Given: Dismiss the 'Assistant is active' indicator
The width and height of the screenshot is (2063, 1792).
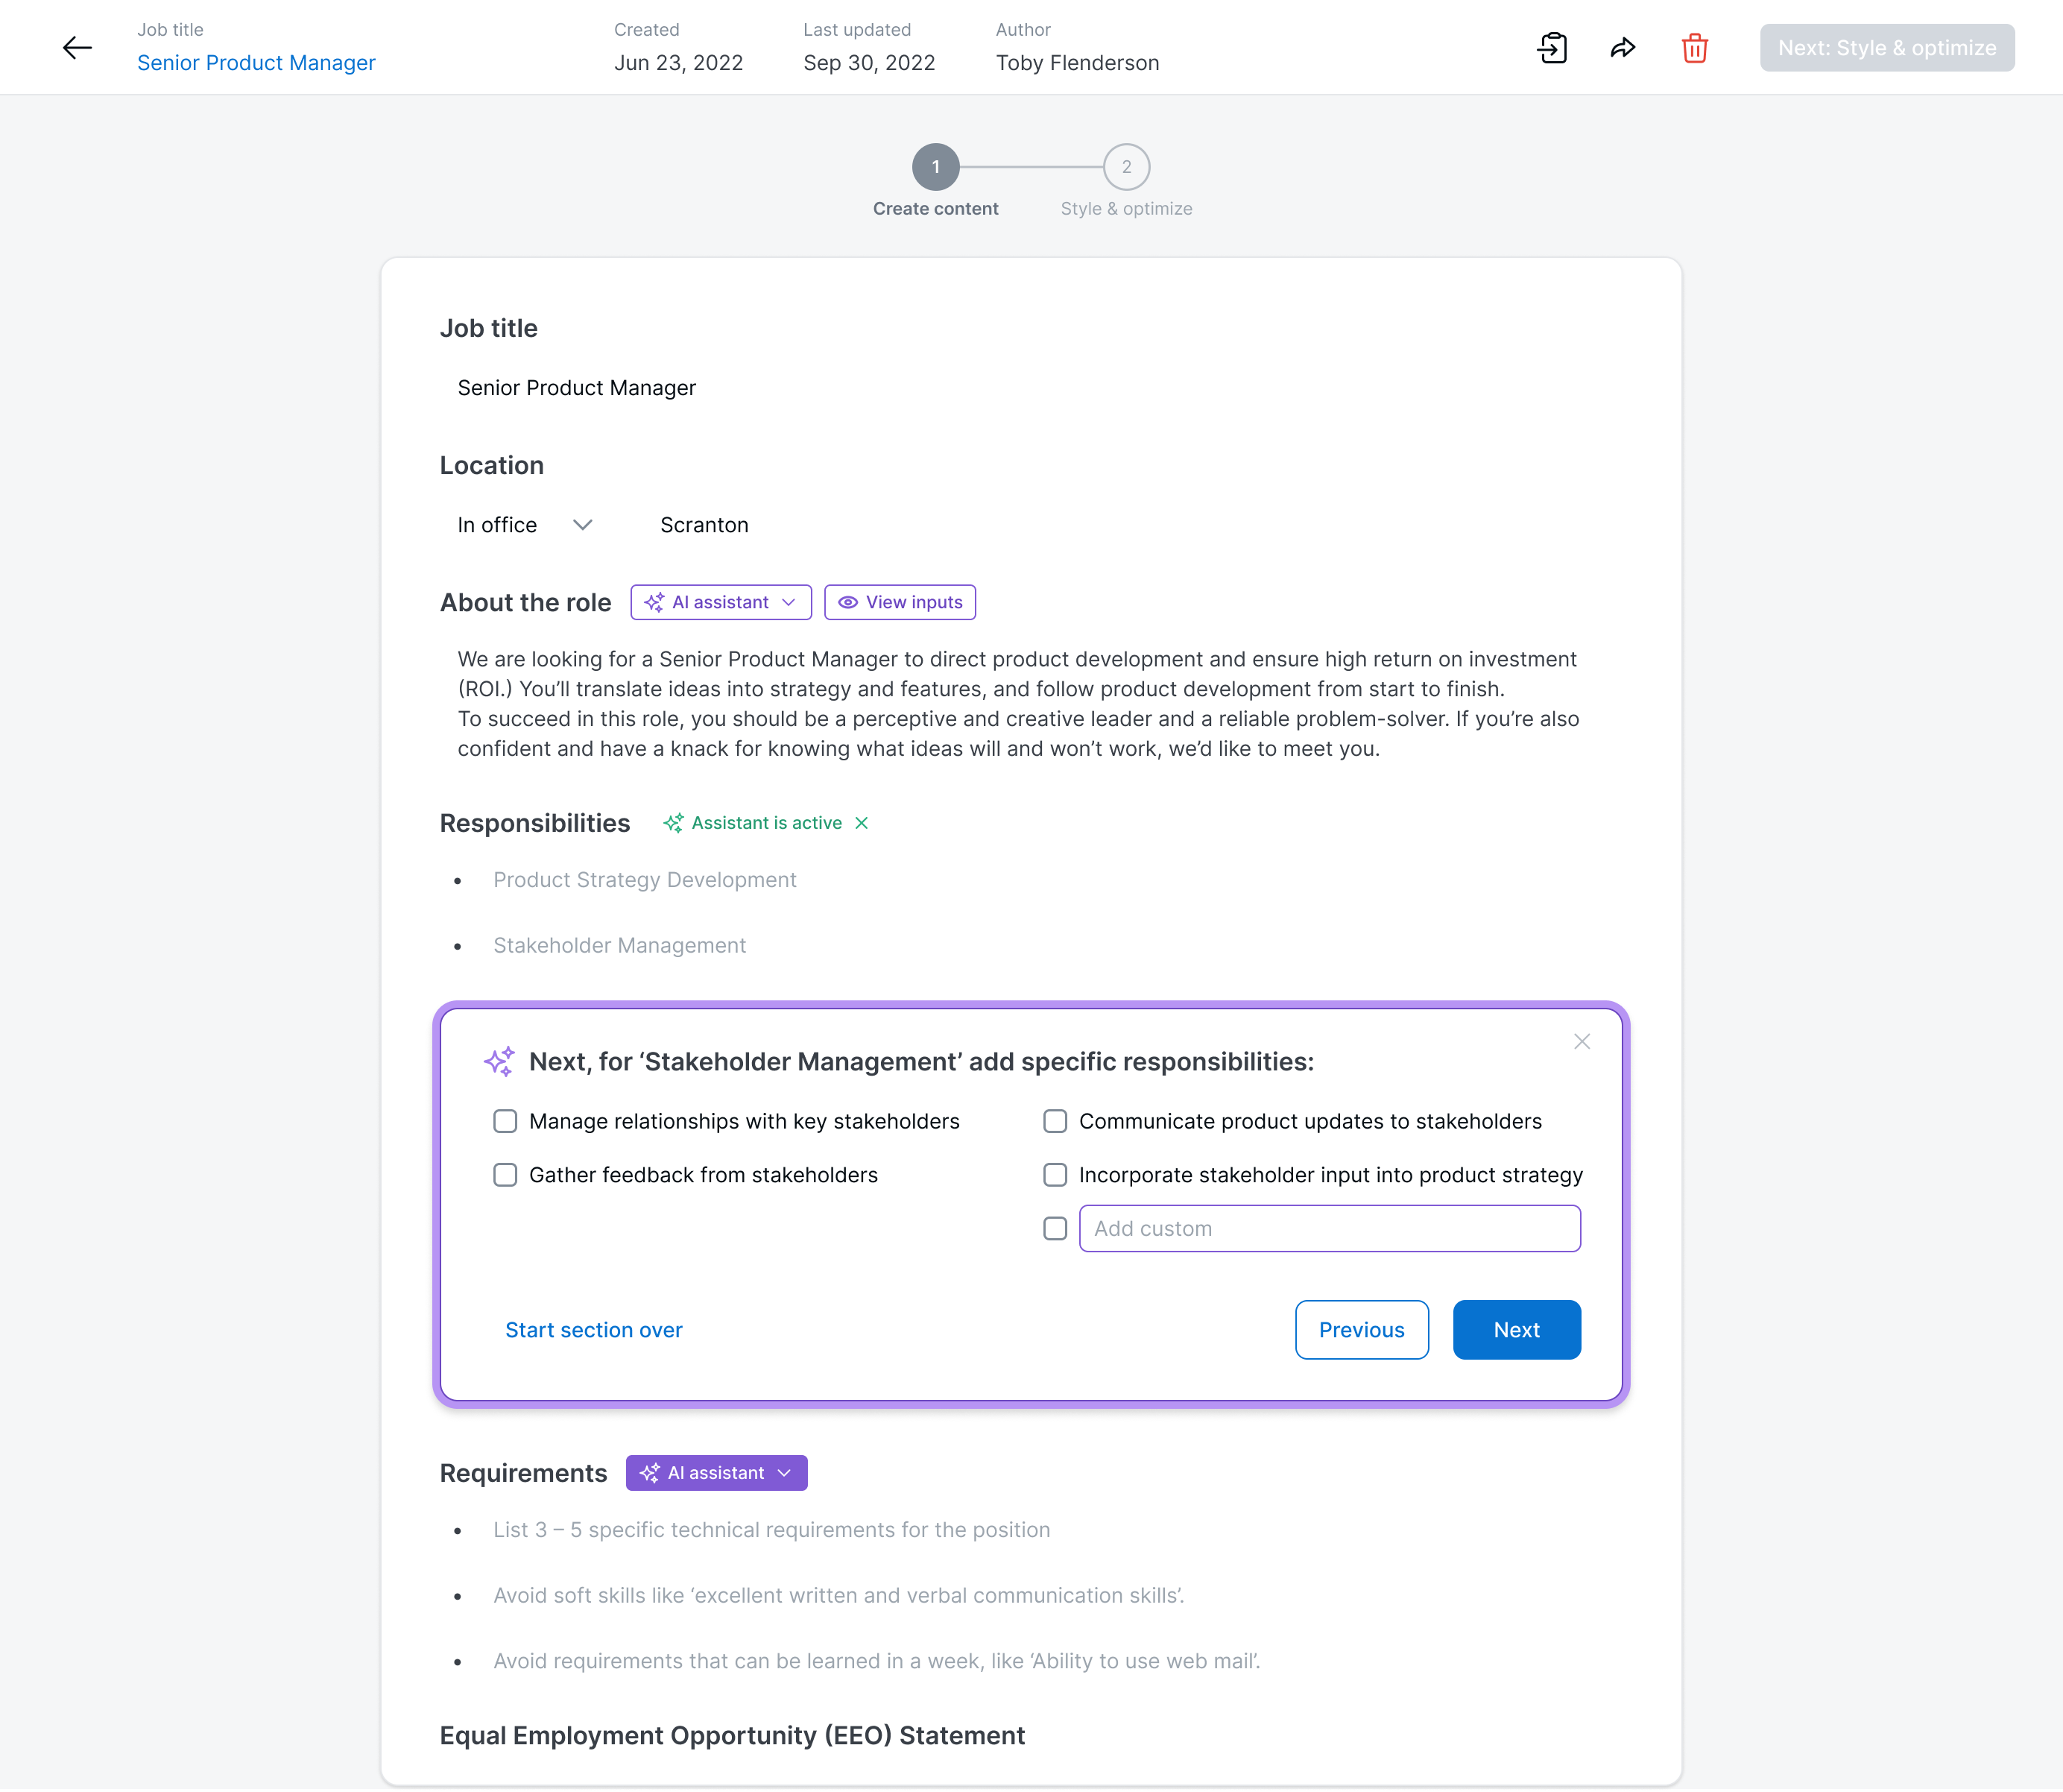Looking at the screenshot, I should tap(862, 823).
